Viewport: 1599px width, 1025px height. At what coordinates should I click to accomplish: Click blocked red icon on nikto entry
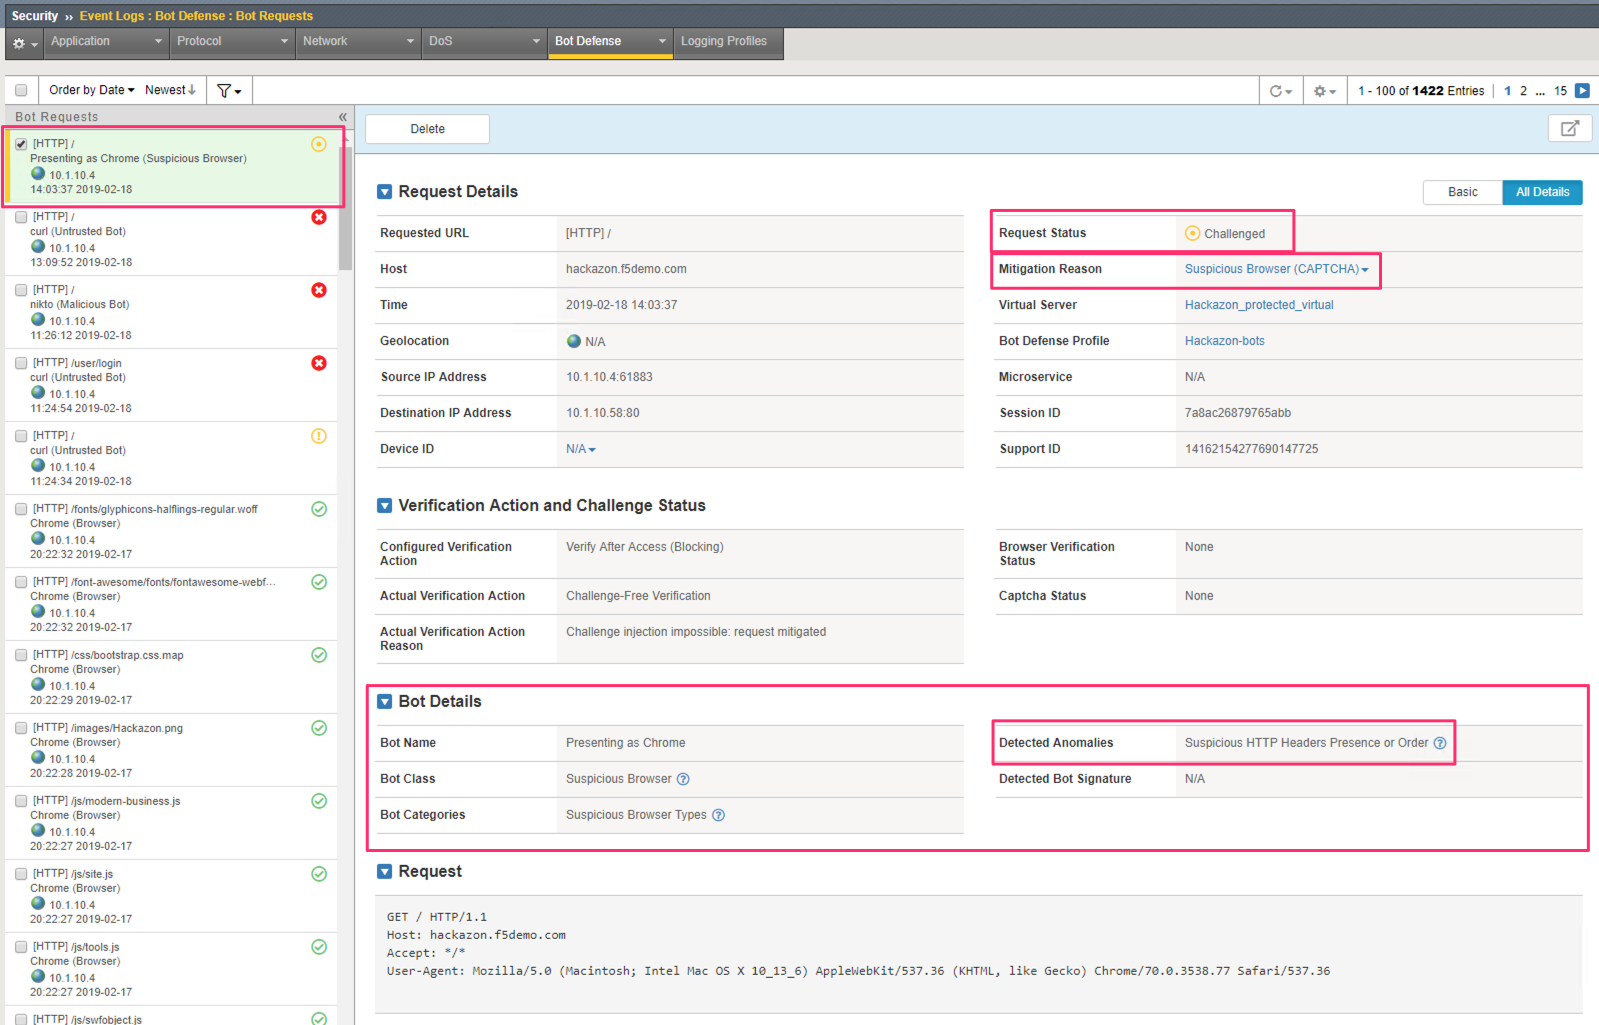(x=319, y=290)
